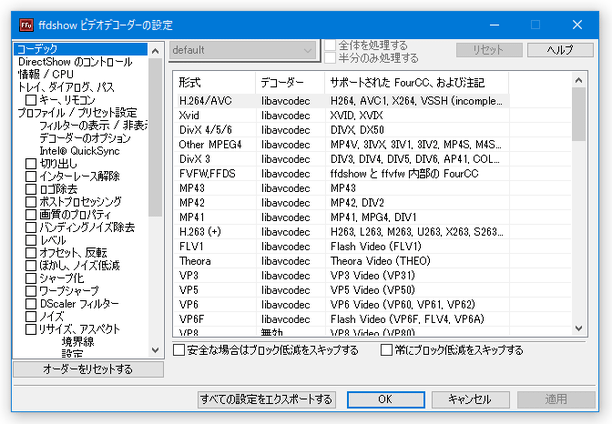This screenshot has height=424, width=612.
Task: Confirm with the OK button
Action: click(x=386, y=399)
